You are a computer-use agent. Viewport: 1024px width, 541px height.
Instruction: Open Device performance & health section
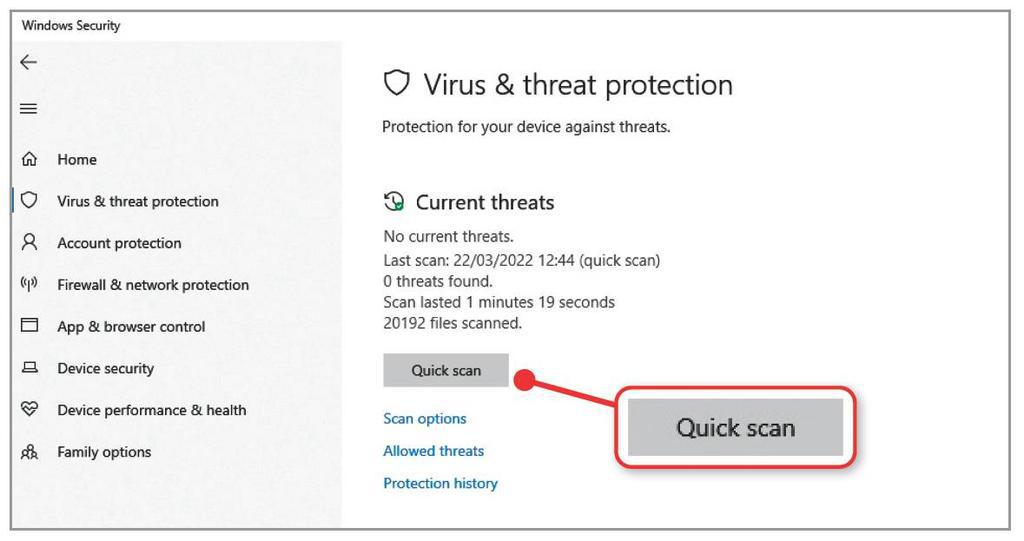tap(152, 410)
